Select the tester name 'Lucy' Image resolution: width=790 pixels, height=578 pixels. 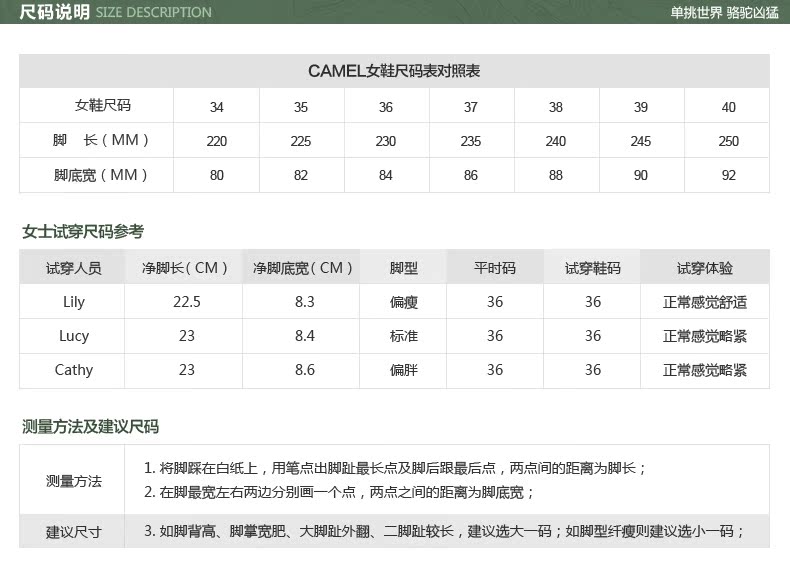click(x=74, y=336)
